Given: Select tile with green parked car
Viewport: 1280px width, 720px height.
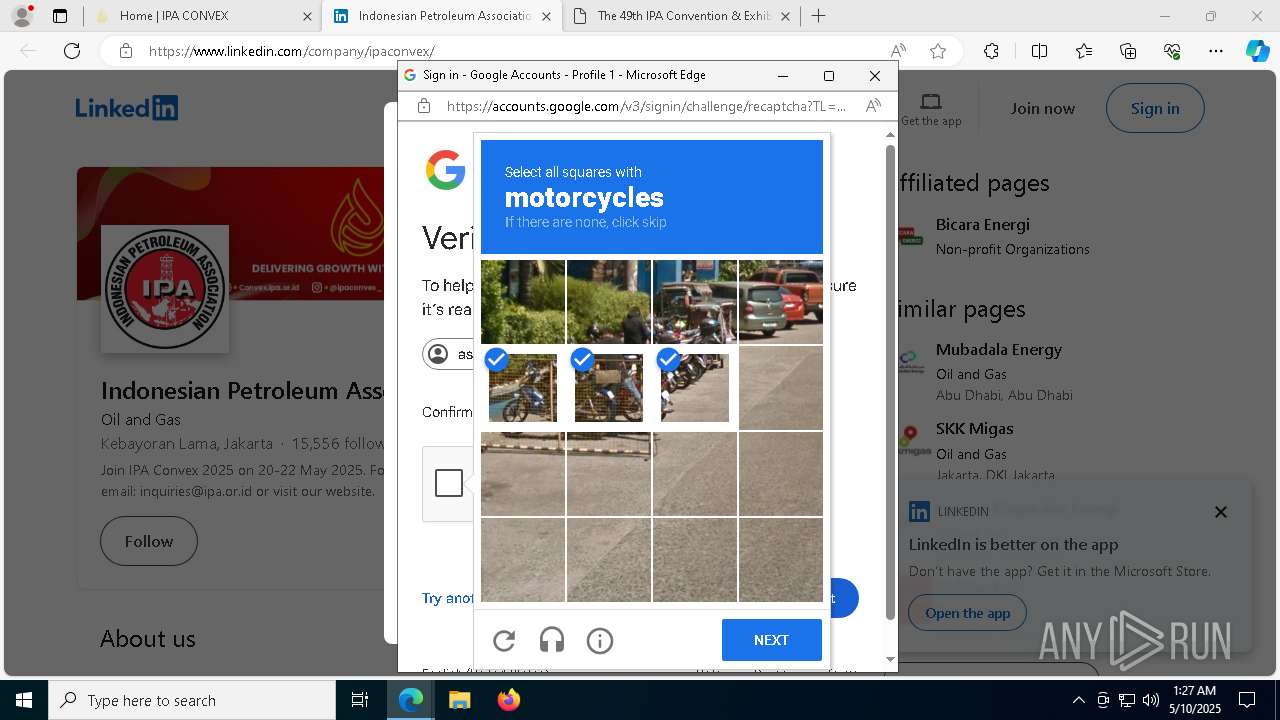Looking at the screenshot, I should 695,302.
